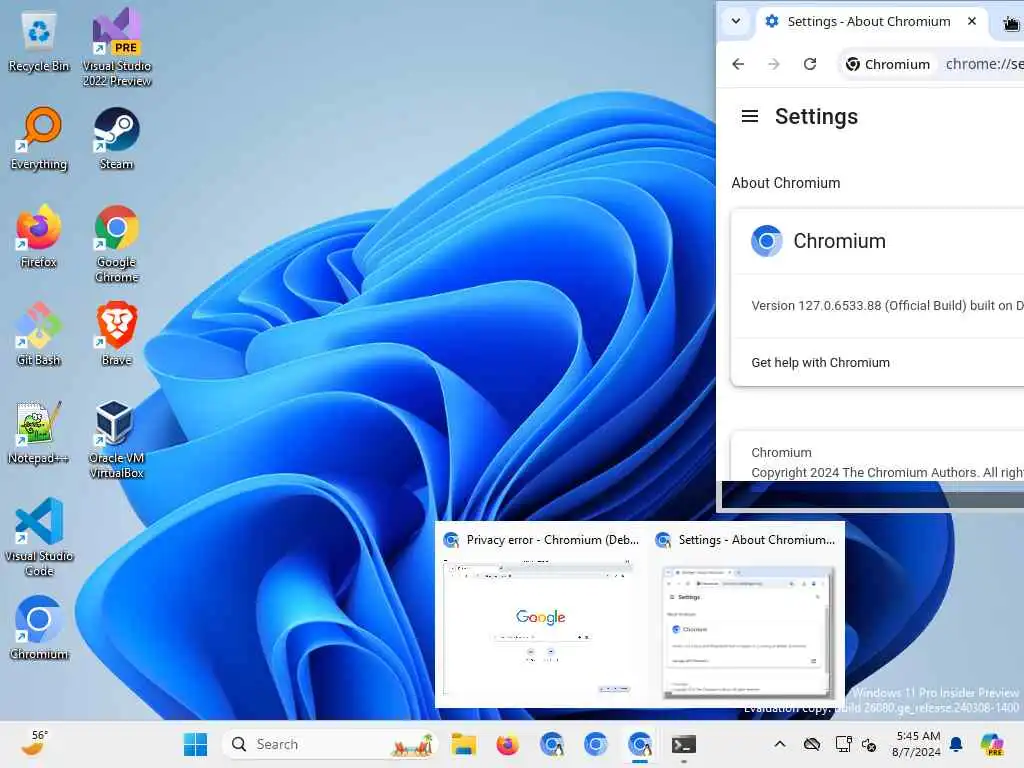Click the Copyright 2024 The Chromium Authors text
This screenshot has width=1024, height=768.
(887, 472)
